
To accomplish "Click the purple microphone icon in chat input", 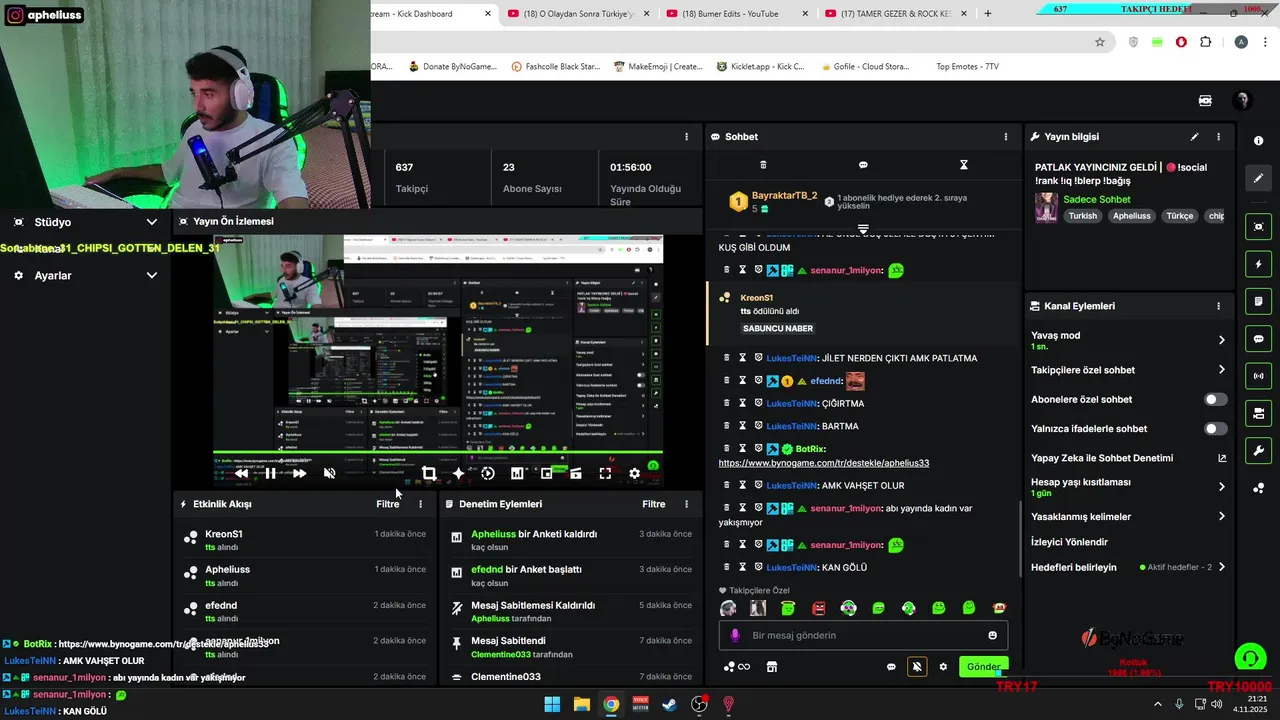I will point(735,635).
